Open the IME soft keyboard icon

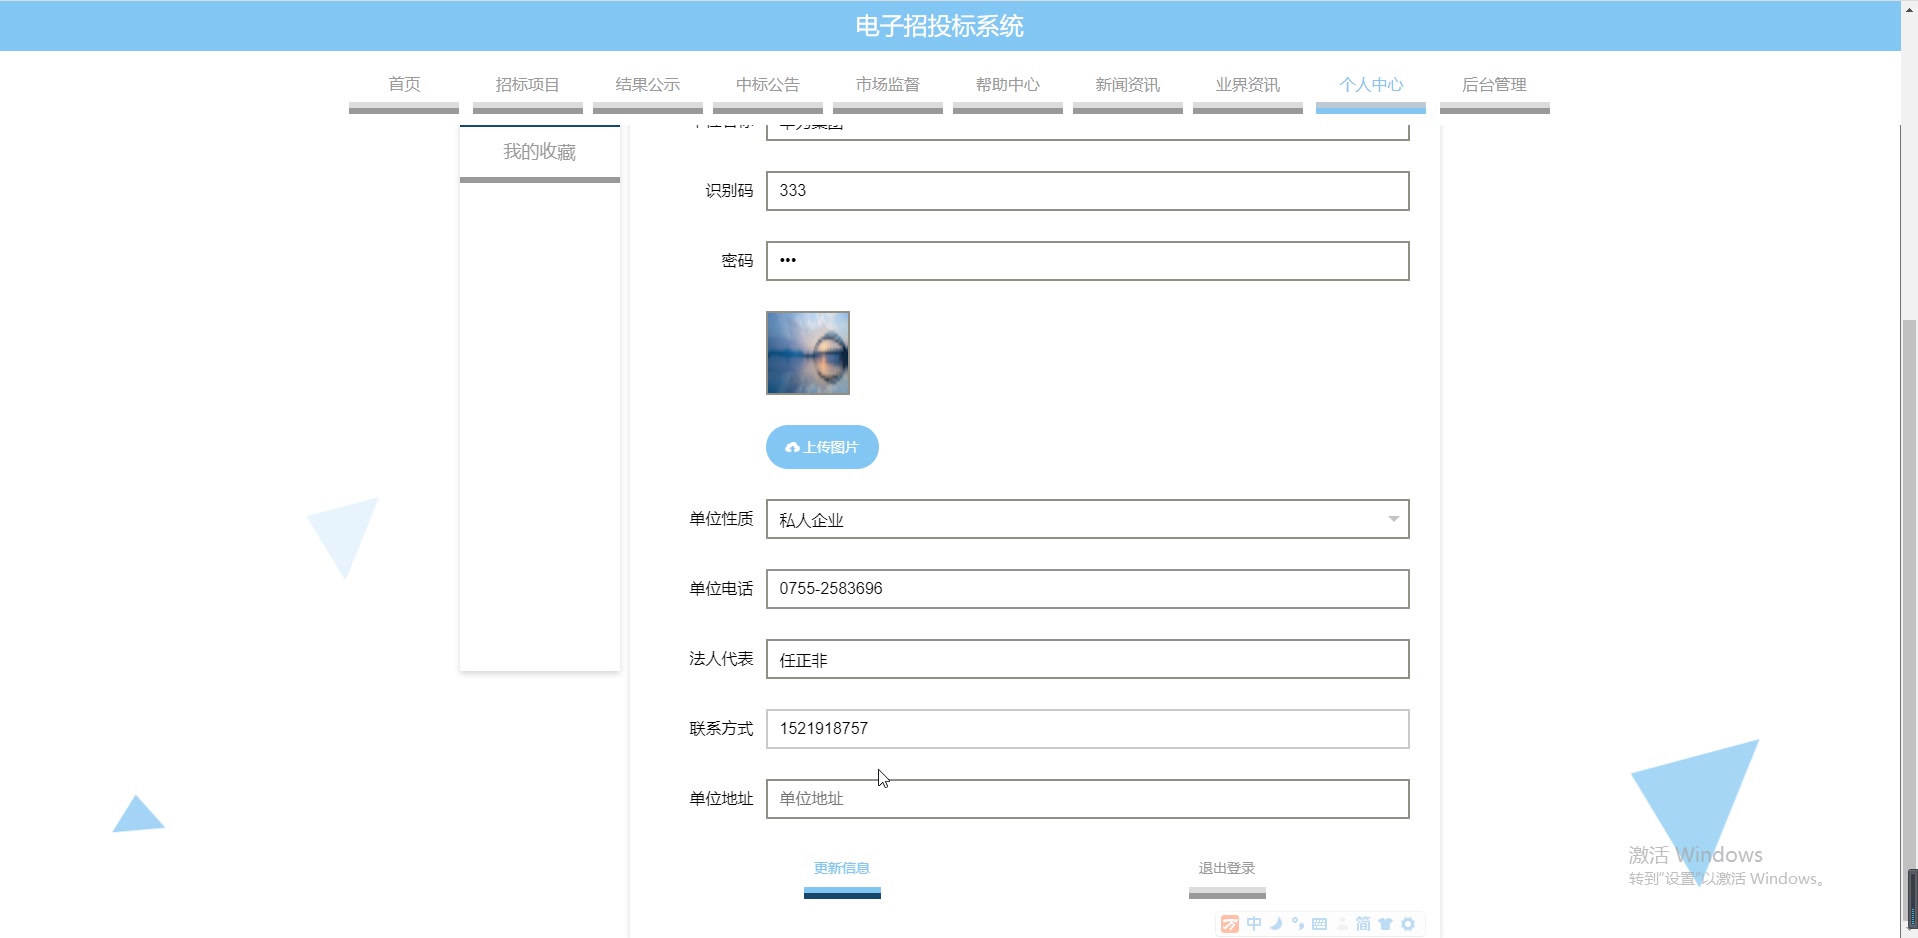1318,923
